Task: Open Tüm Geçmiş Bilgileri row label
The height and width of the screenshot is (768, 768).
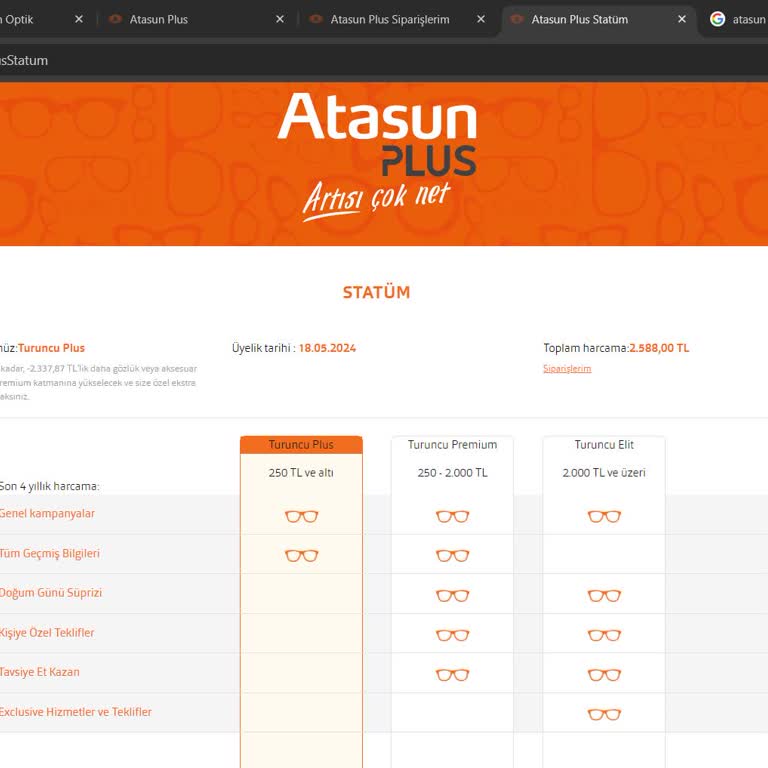Action: click(x=49, y=553)
